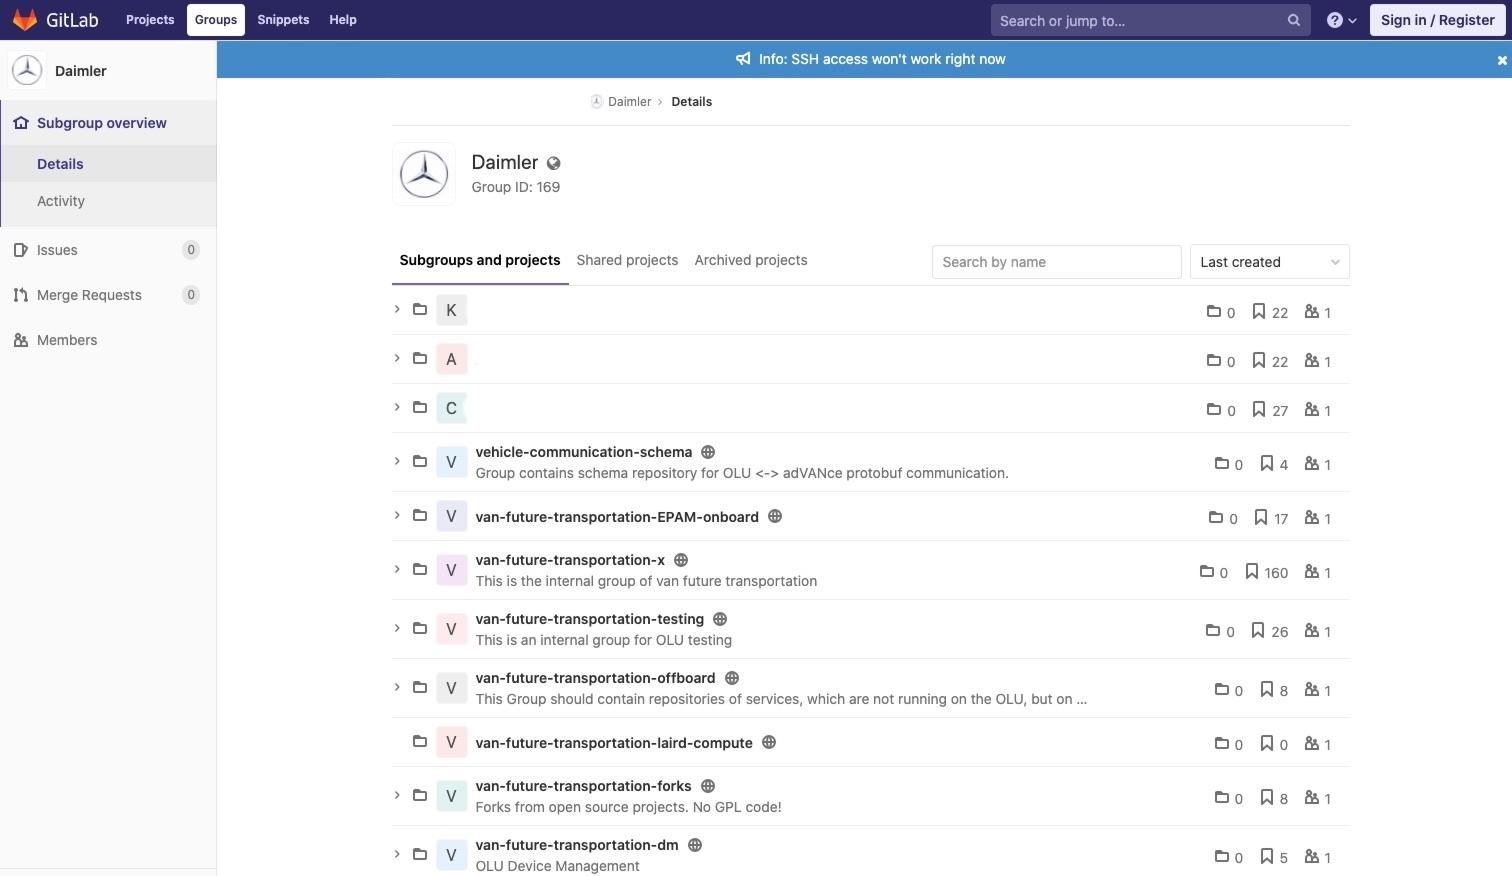Expand the van-future-transportation-testing group
The width and height of the screenshot is (1512, 876).
pyautogui.click(x=397, y=628)
